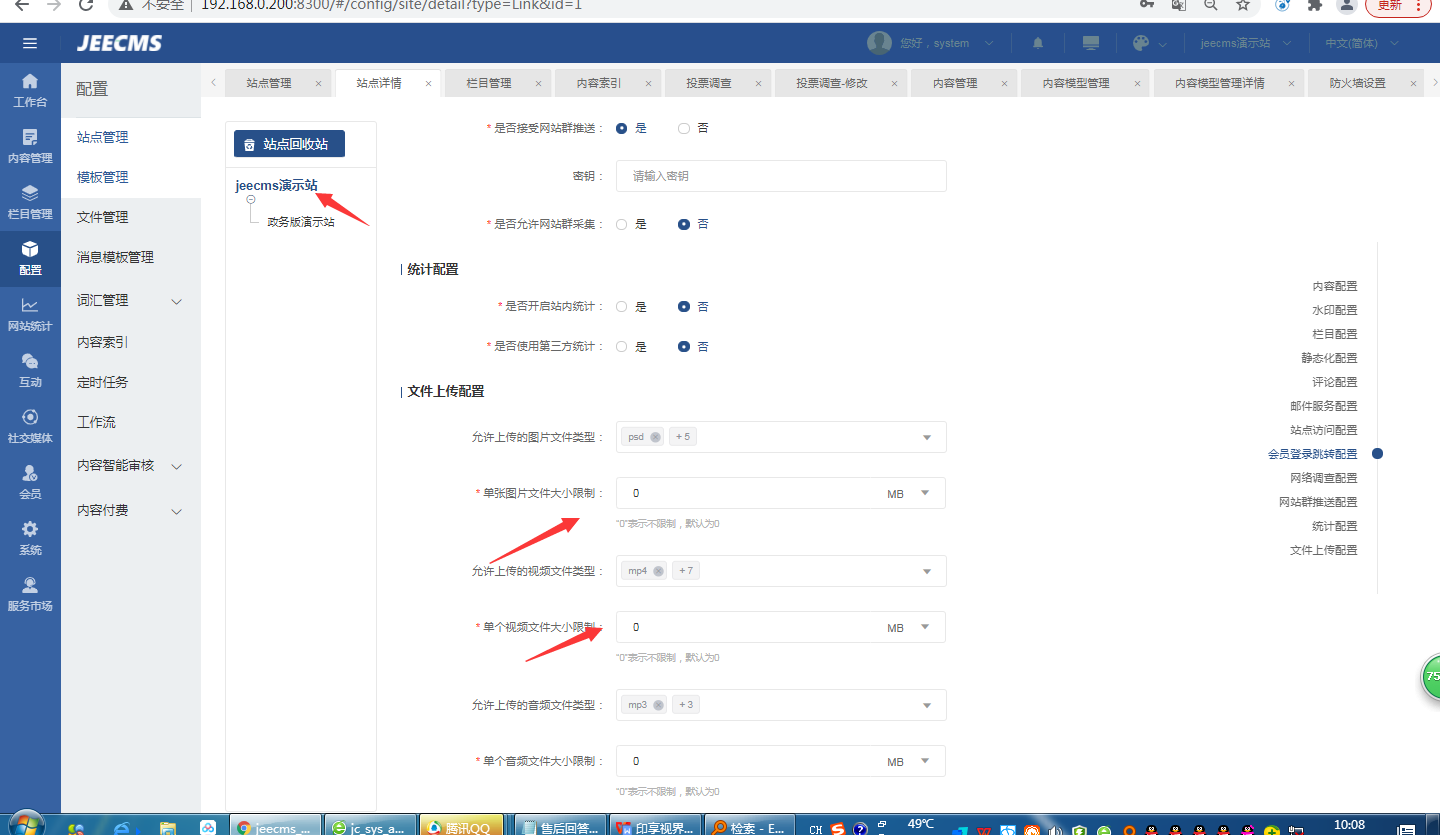
Task: Open the 允许上传的视频文件类型 dropdown
Action: tap(781, 571)
